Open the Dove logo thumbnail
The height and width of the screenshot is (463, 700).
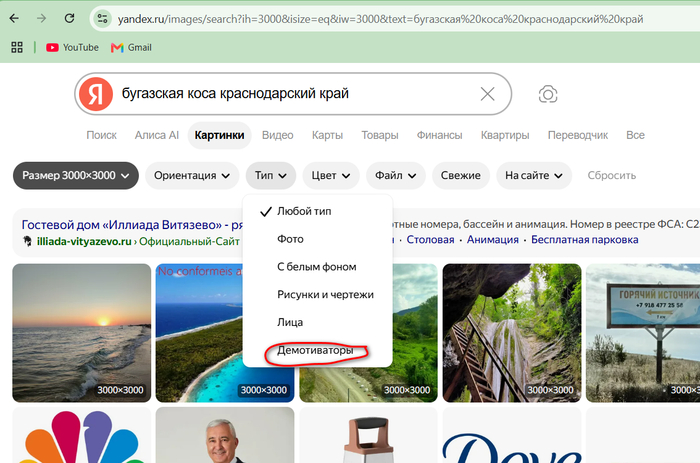[512, 435]
